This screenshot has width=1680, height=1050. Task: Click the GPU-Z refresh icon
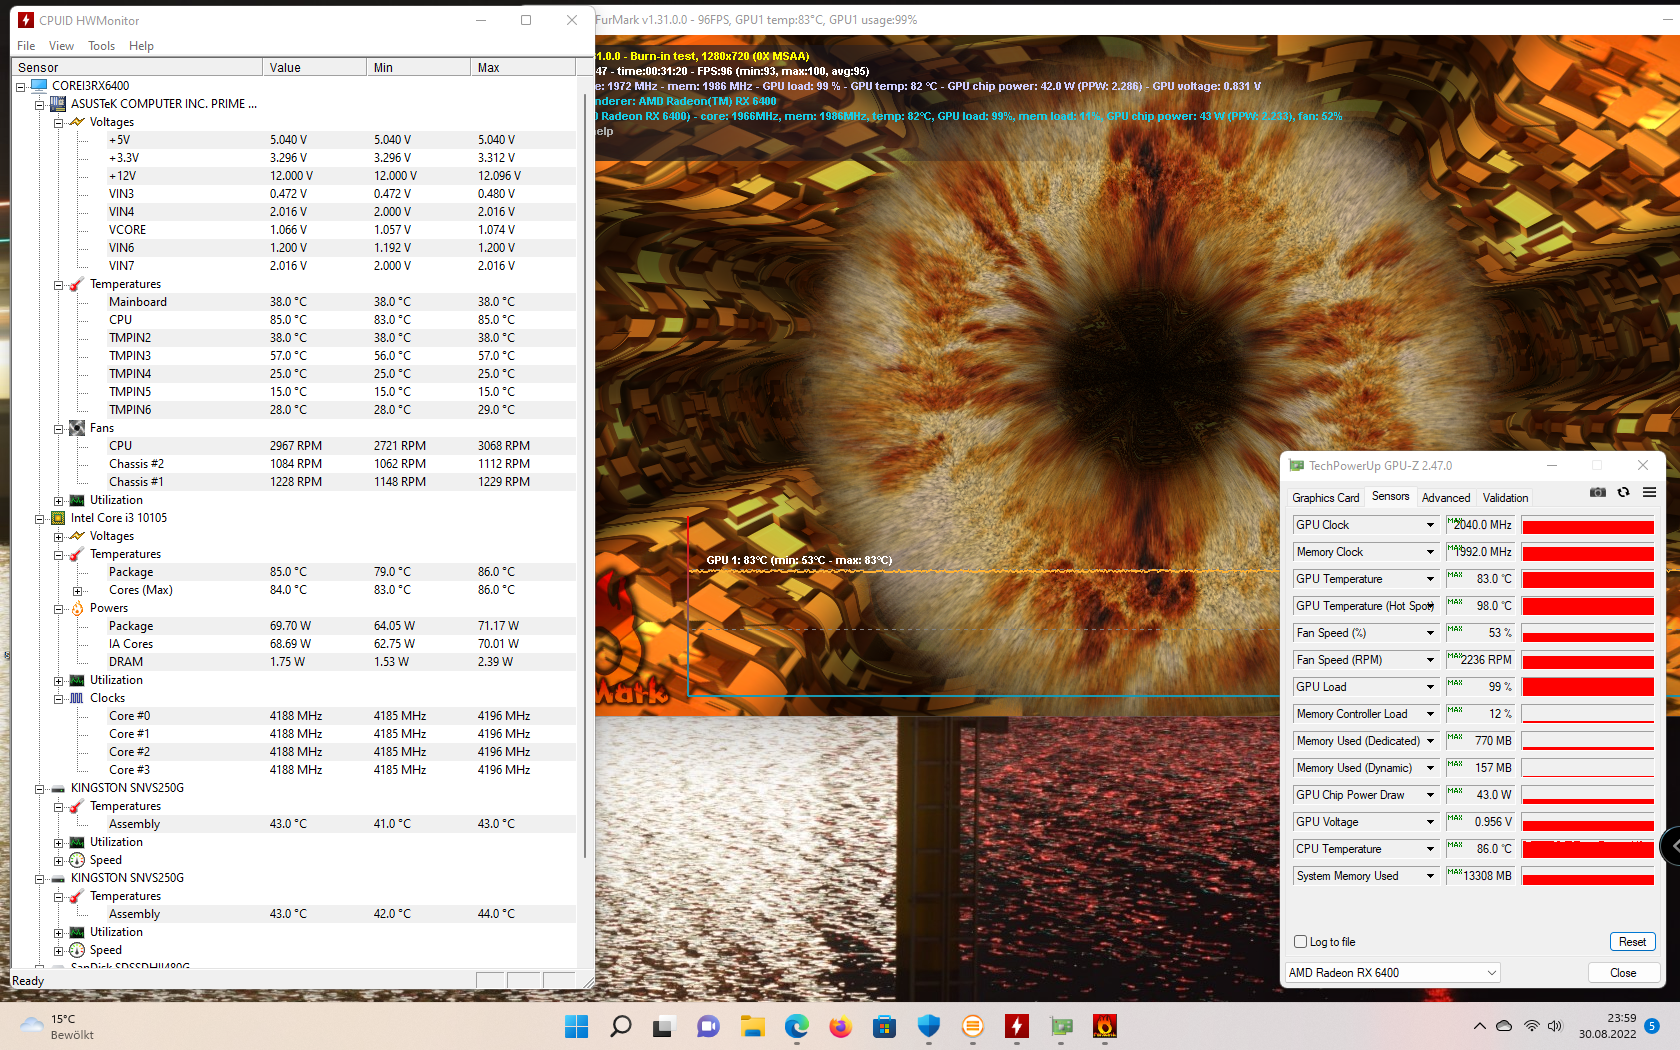point(1623,492)
